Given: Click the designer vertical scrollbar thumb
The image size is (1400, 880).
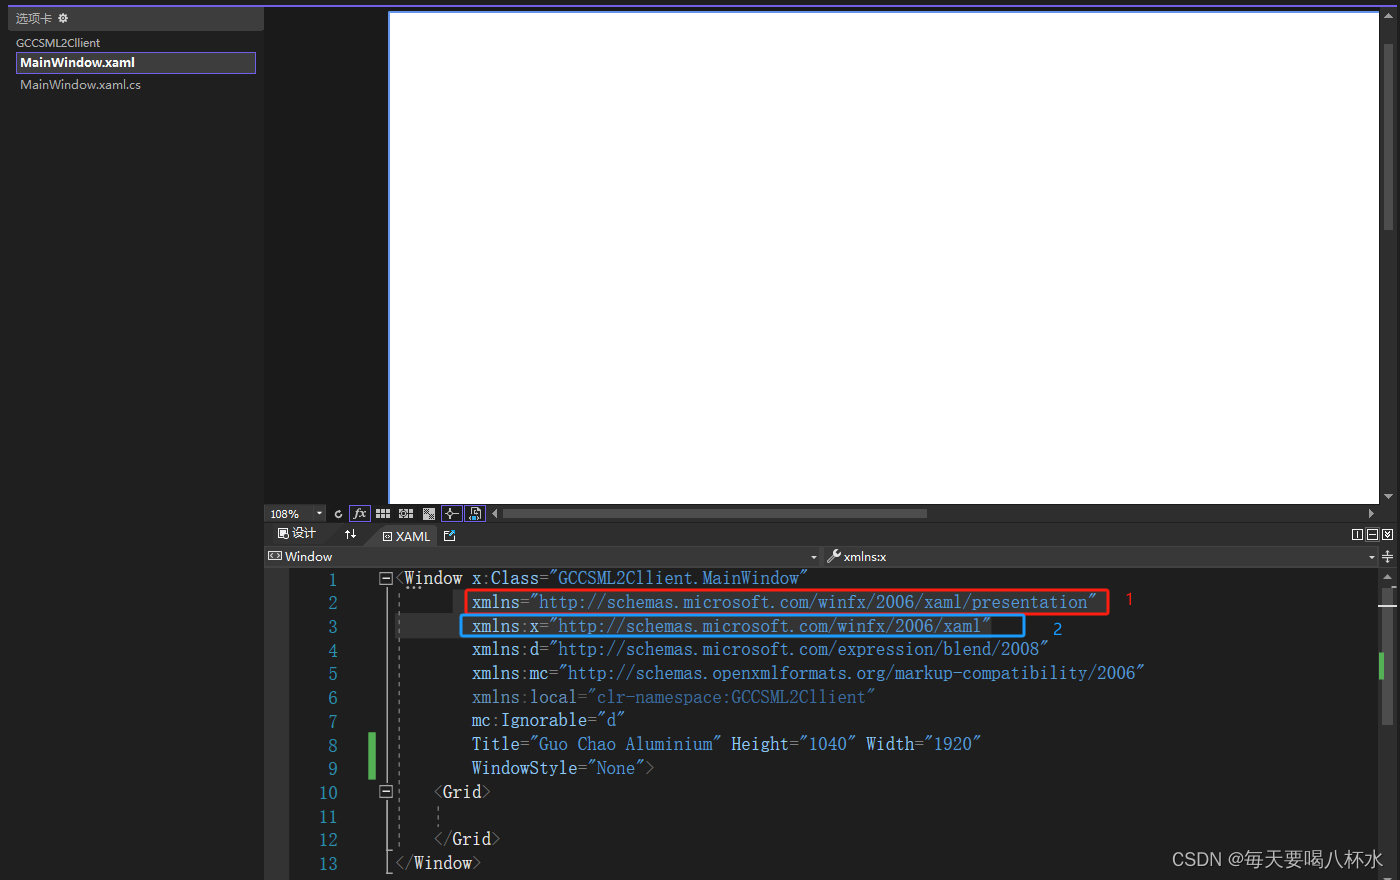Looking at the screenshot, I should pos(1388,137).
